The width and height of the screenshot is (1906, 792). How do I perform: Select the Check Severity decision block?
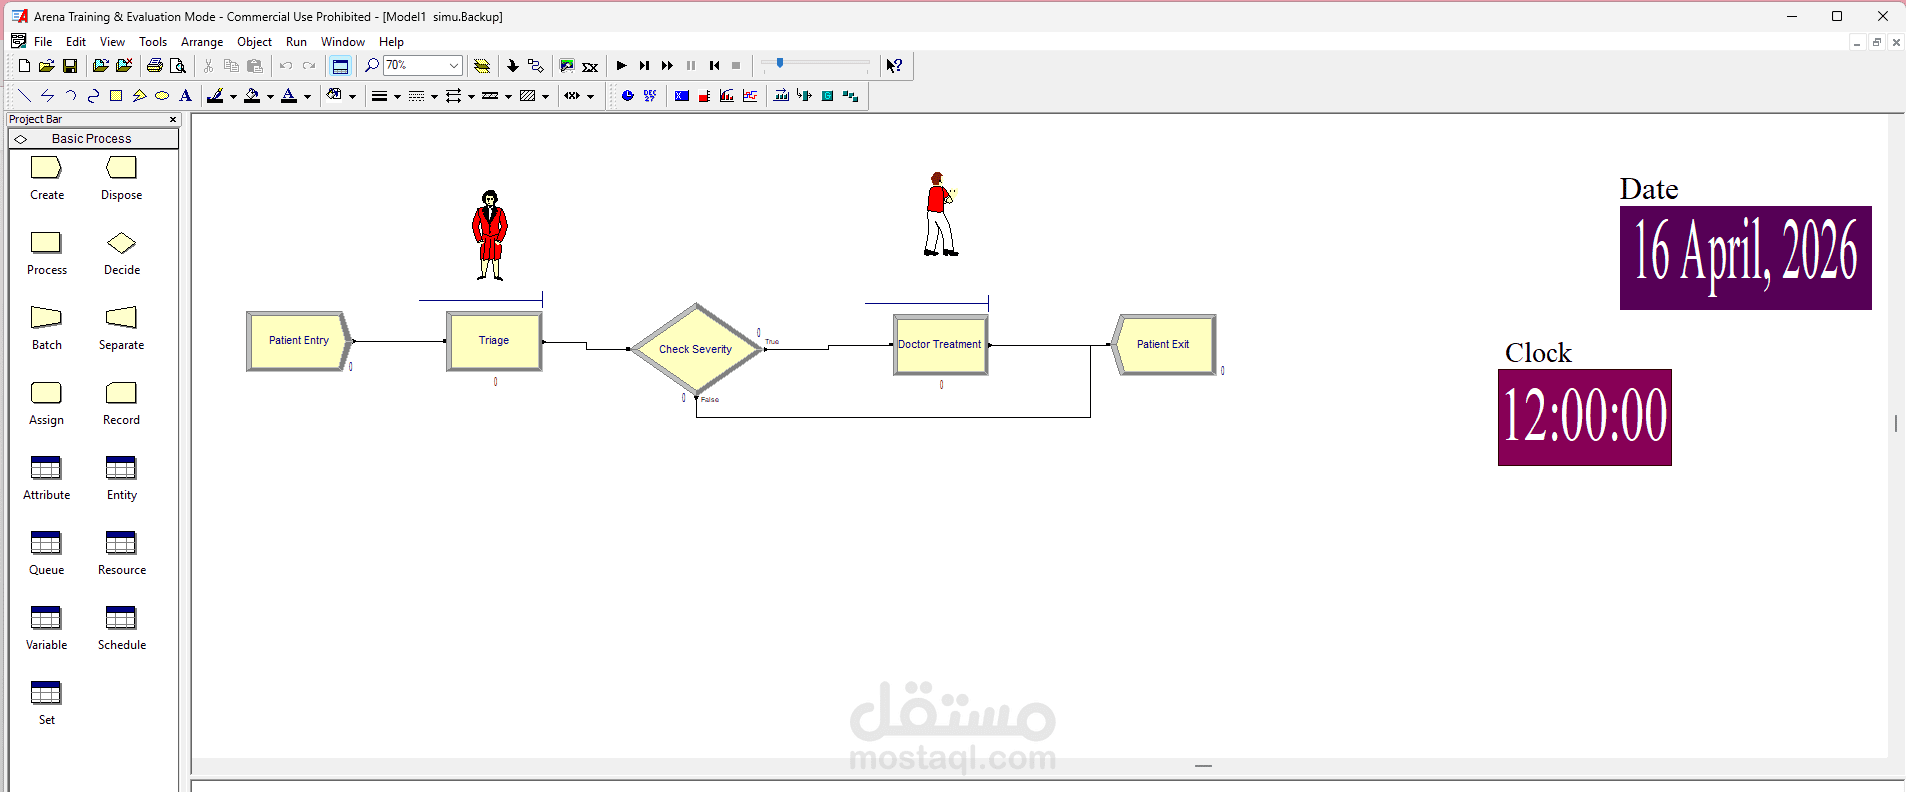pos(696,349)
